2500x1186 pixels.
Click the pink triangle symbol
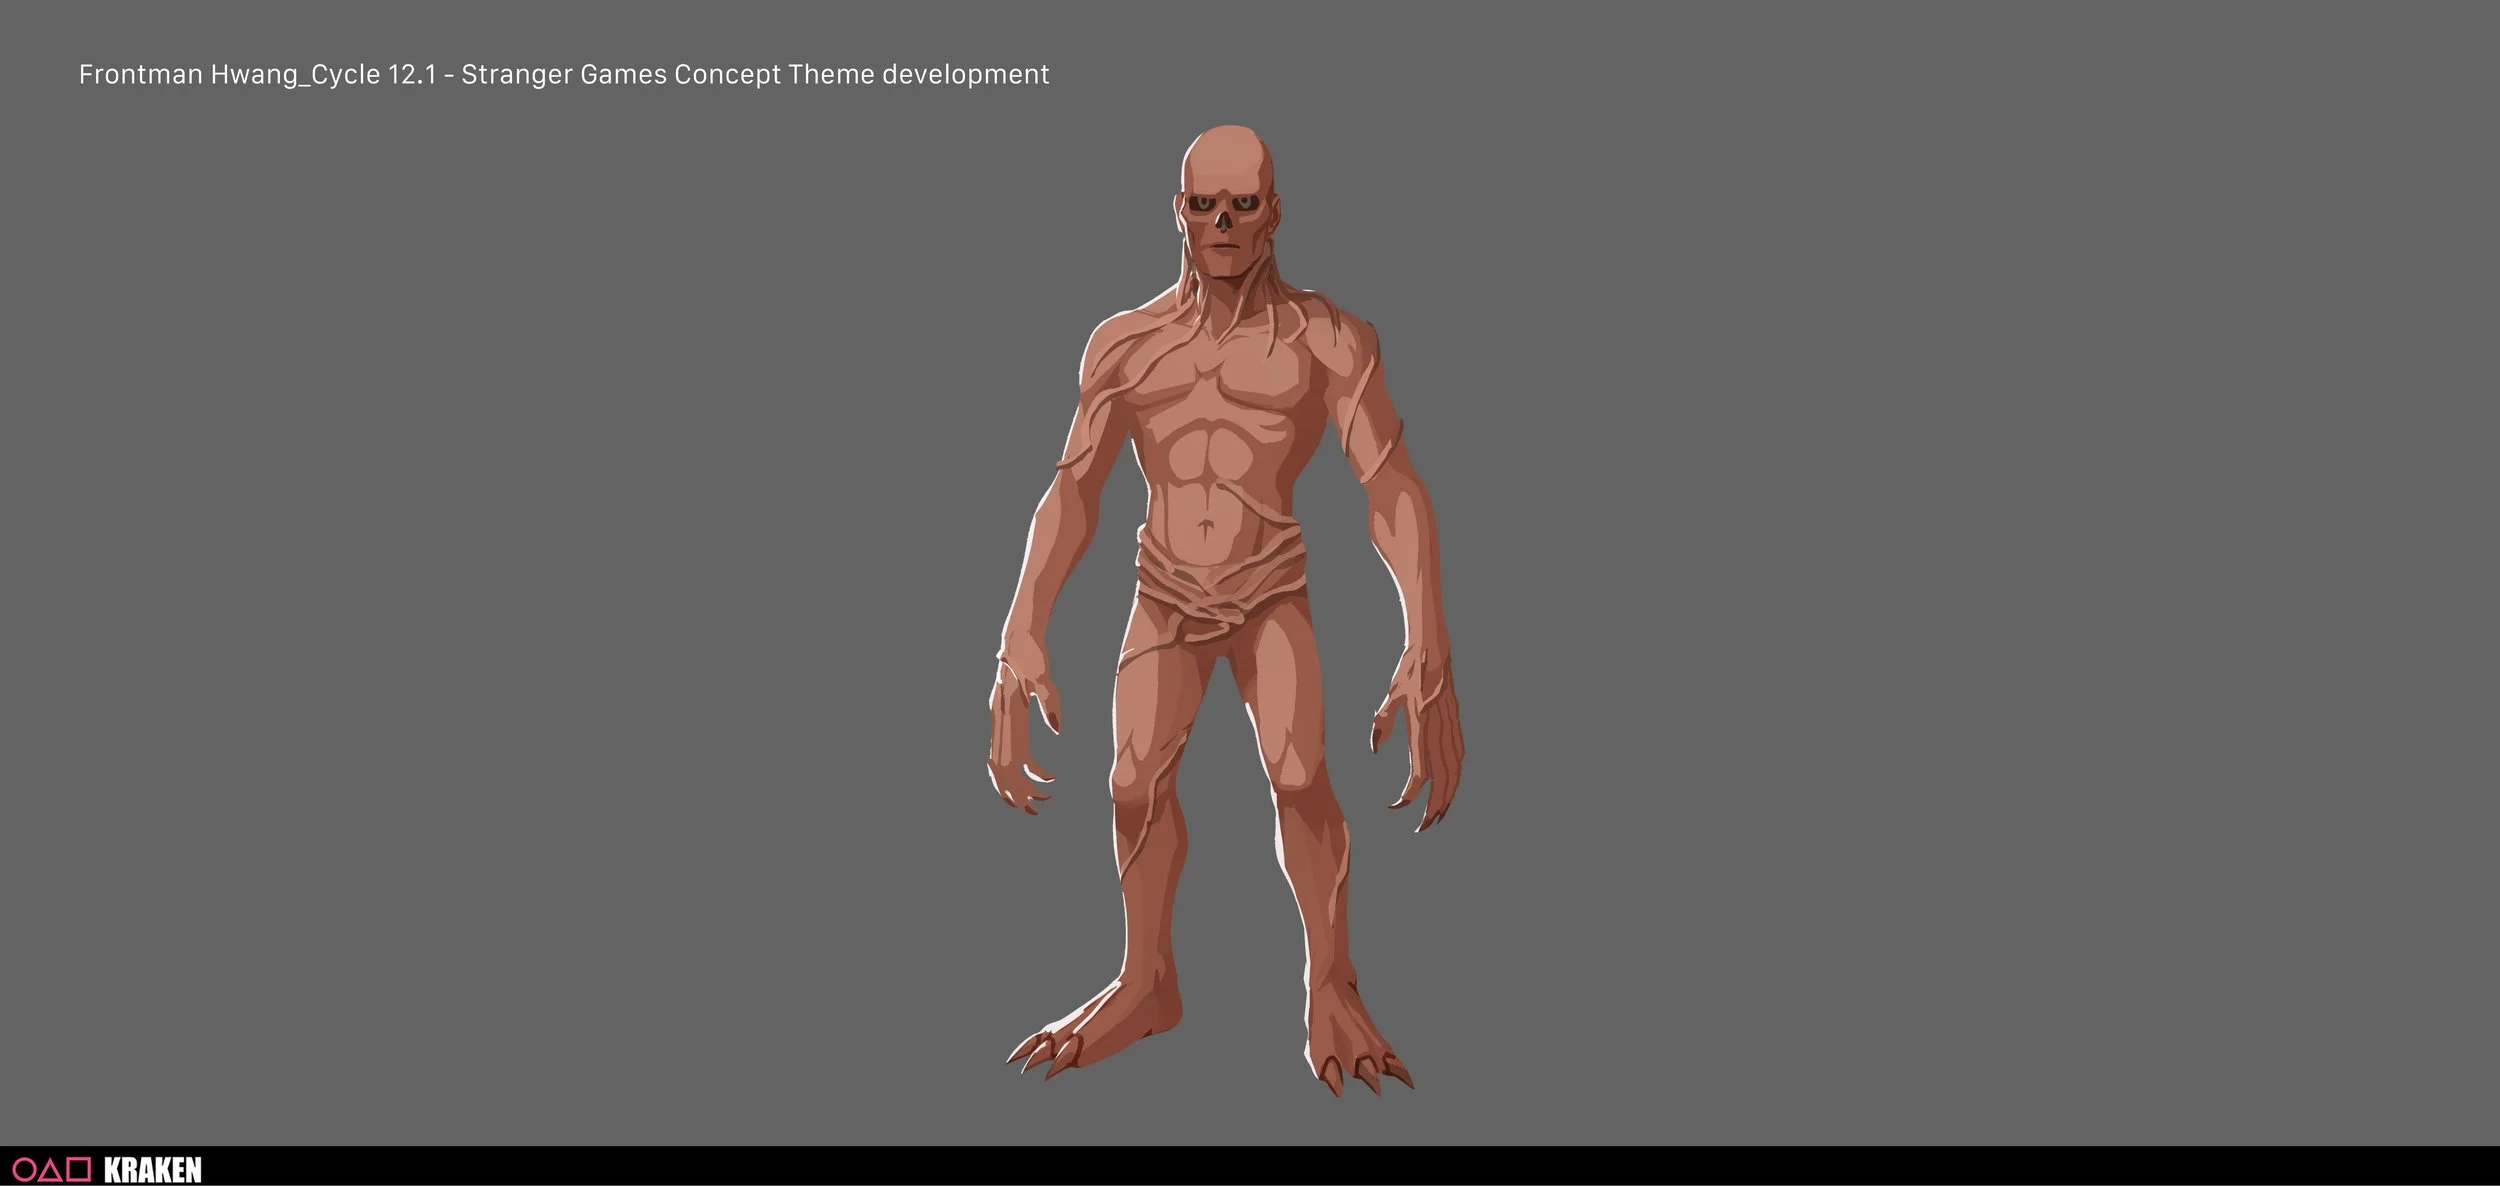51,1169
